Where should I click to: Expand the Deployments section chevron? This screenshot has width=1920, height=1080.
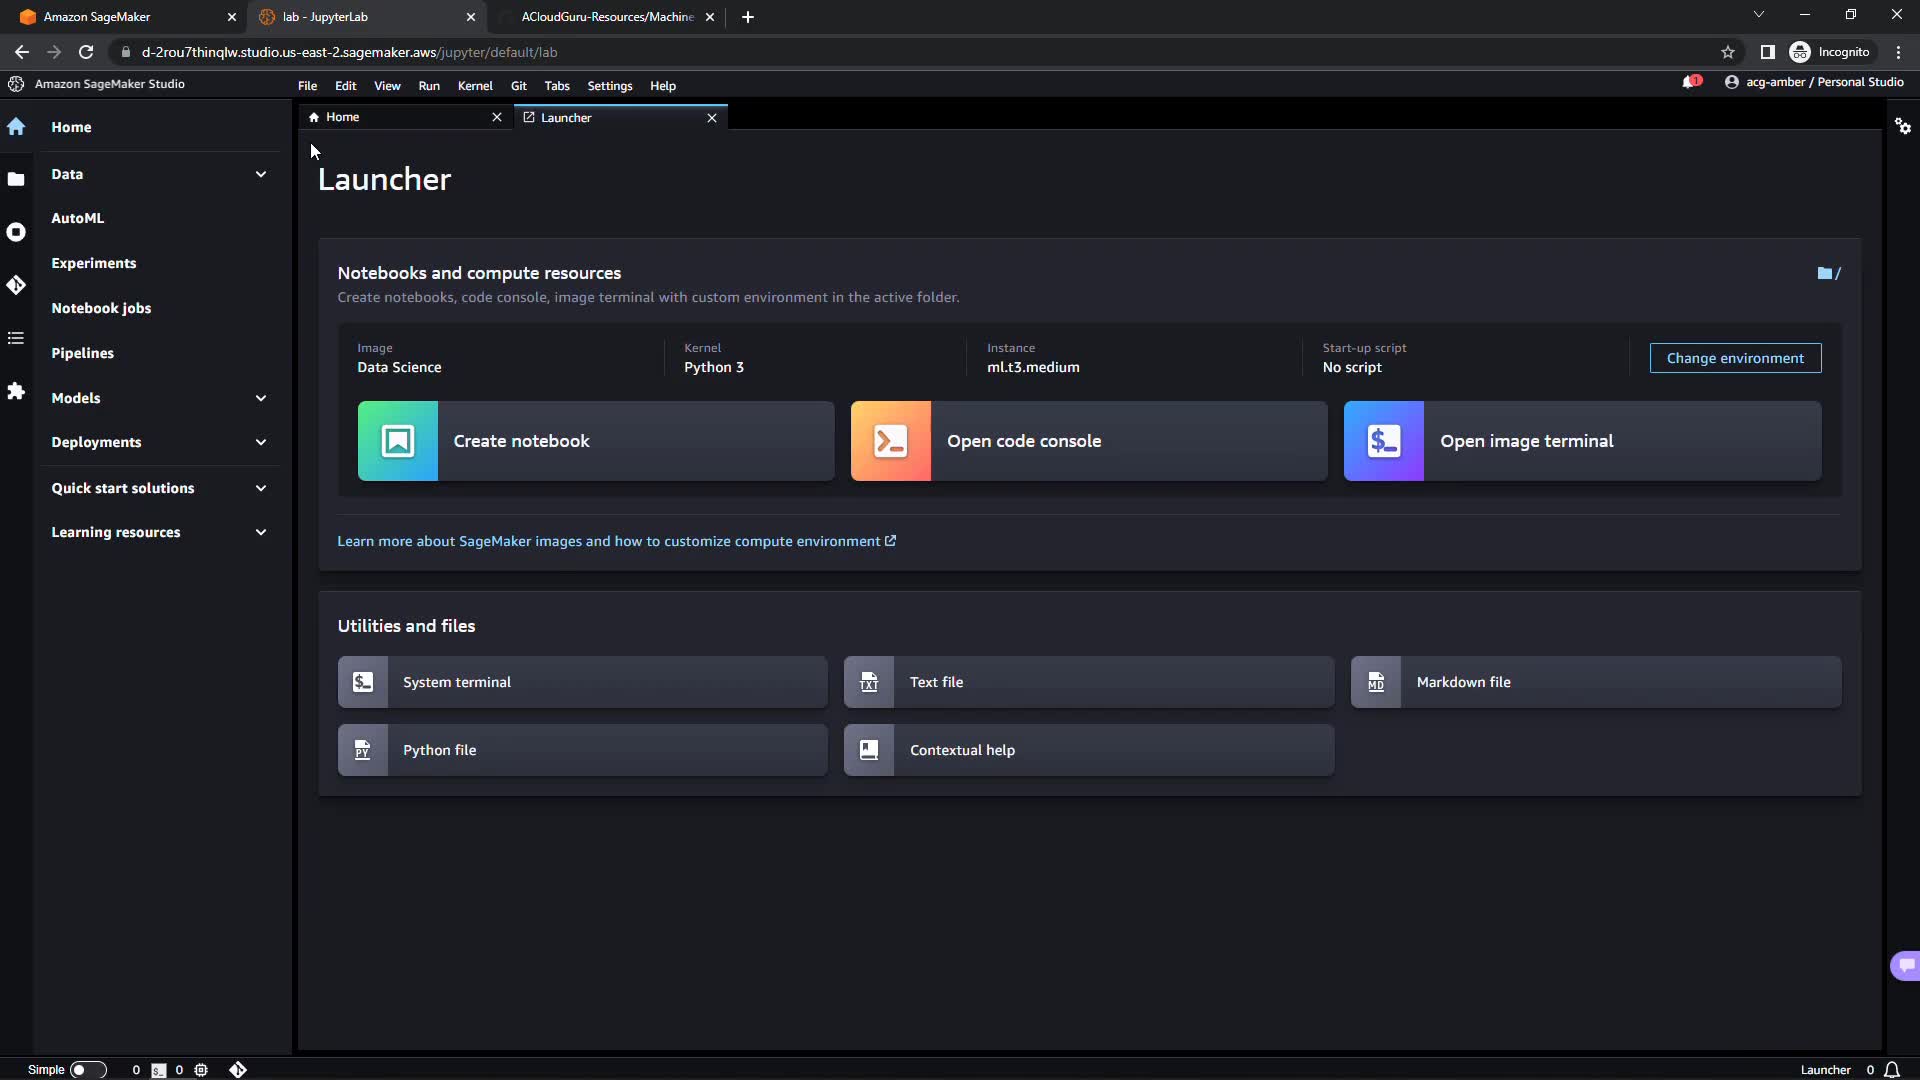(x=260, y=442)
